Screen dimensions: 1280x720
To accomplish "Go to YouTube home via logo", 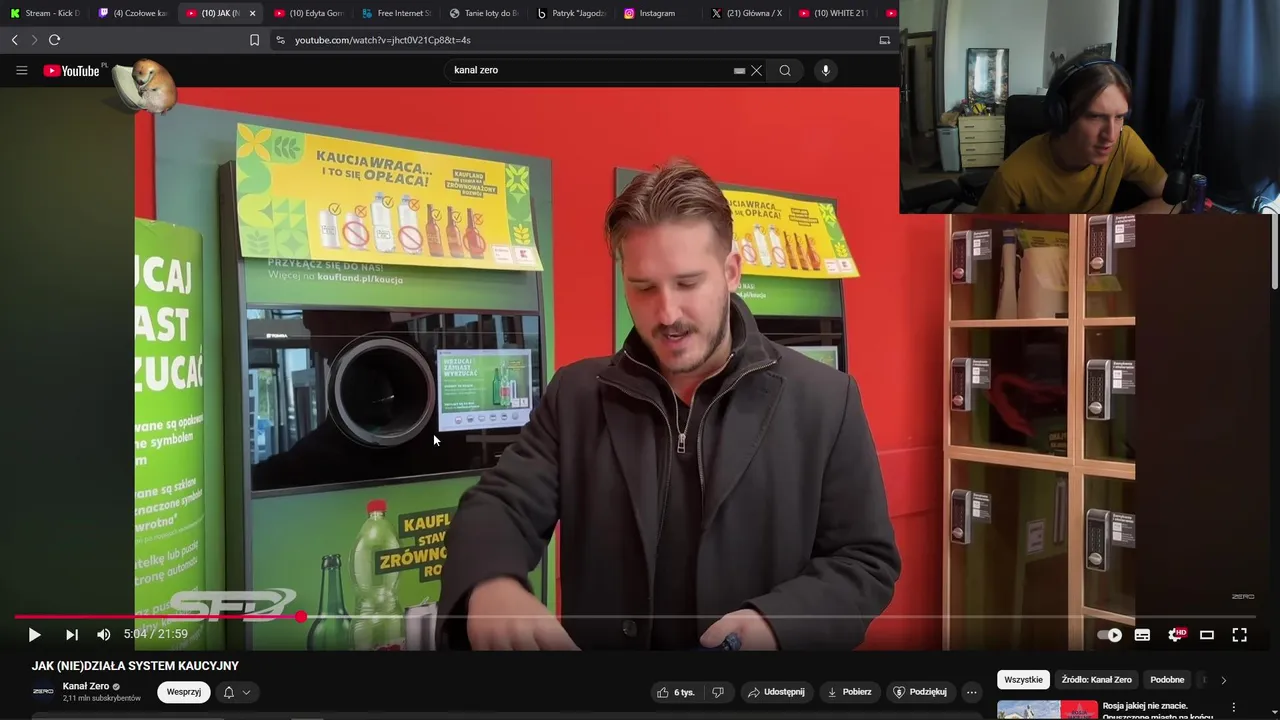I will (71, 71).
